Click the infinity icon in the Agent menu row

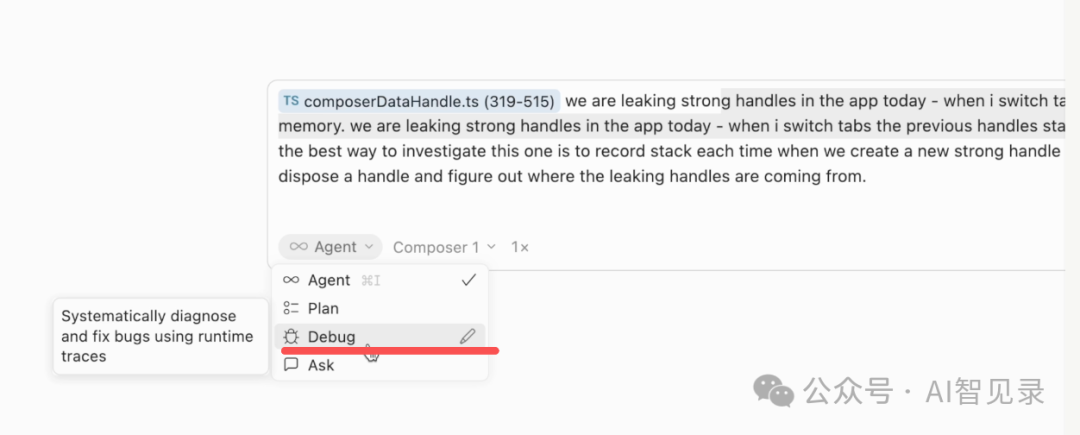pos(291,280)
